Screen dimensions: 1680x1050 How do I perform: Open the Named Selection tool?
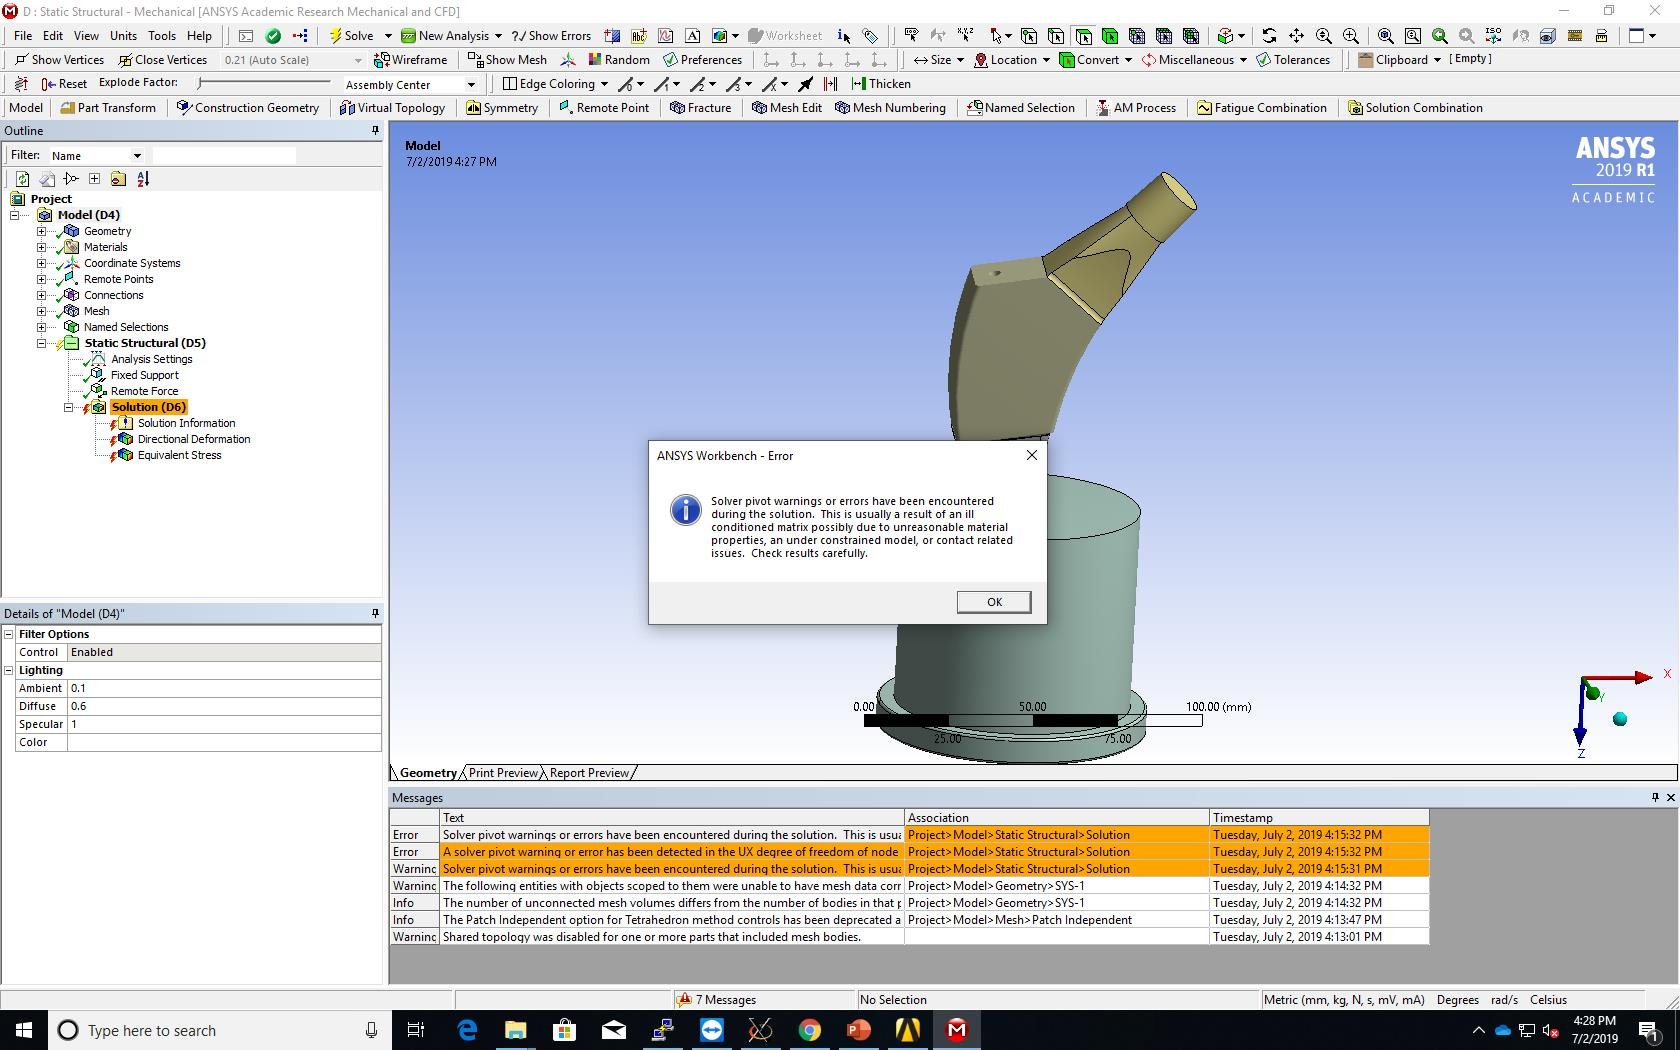point(1020,108)
